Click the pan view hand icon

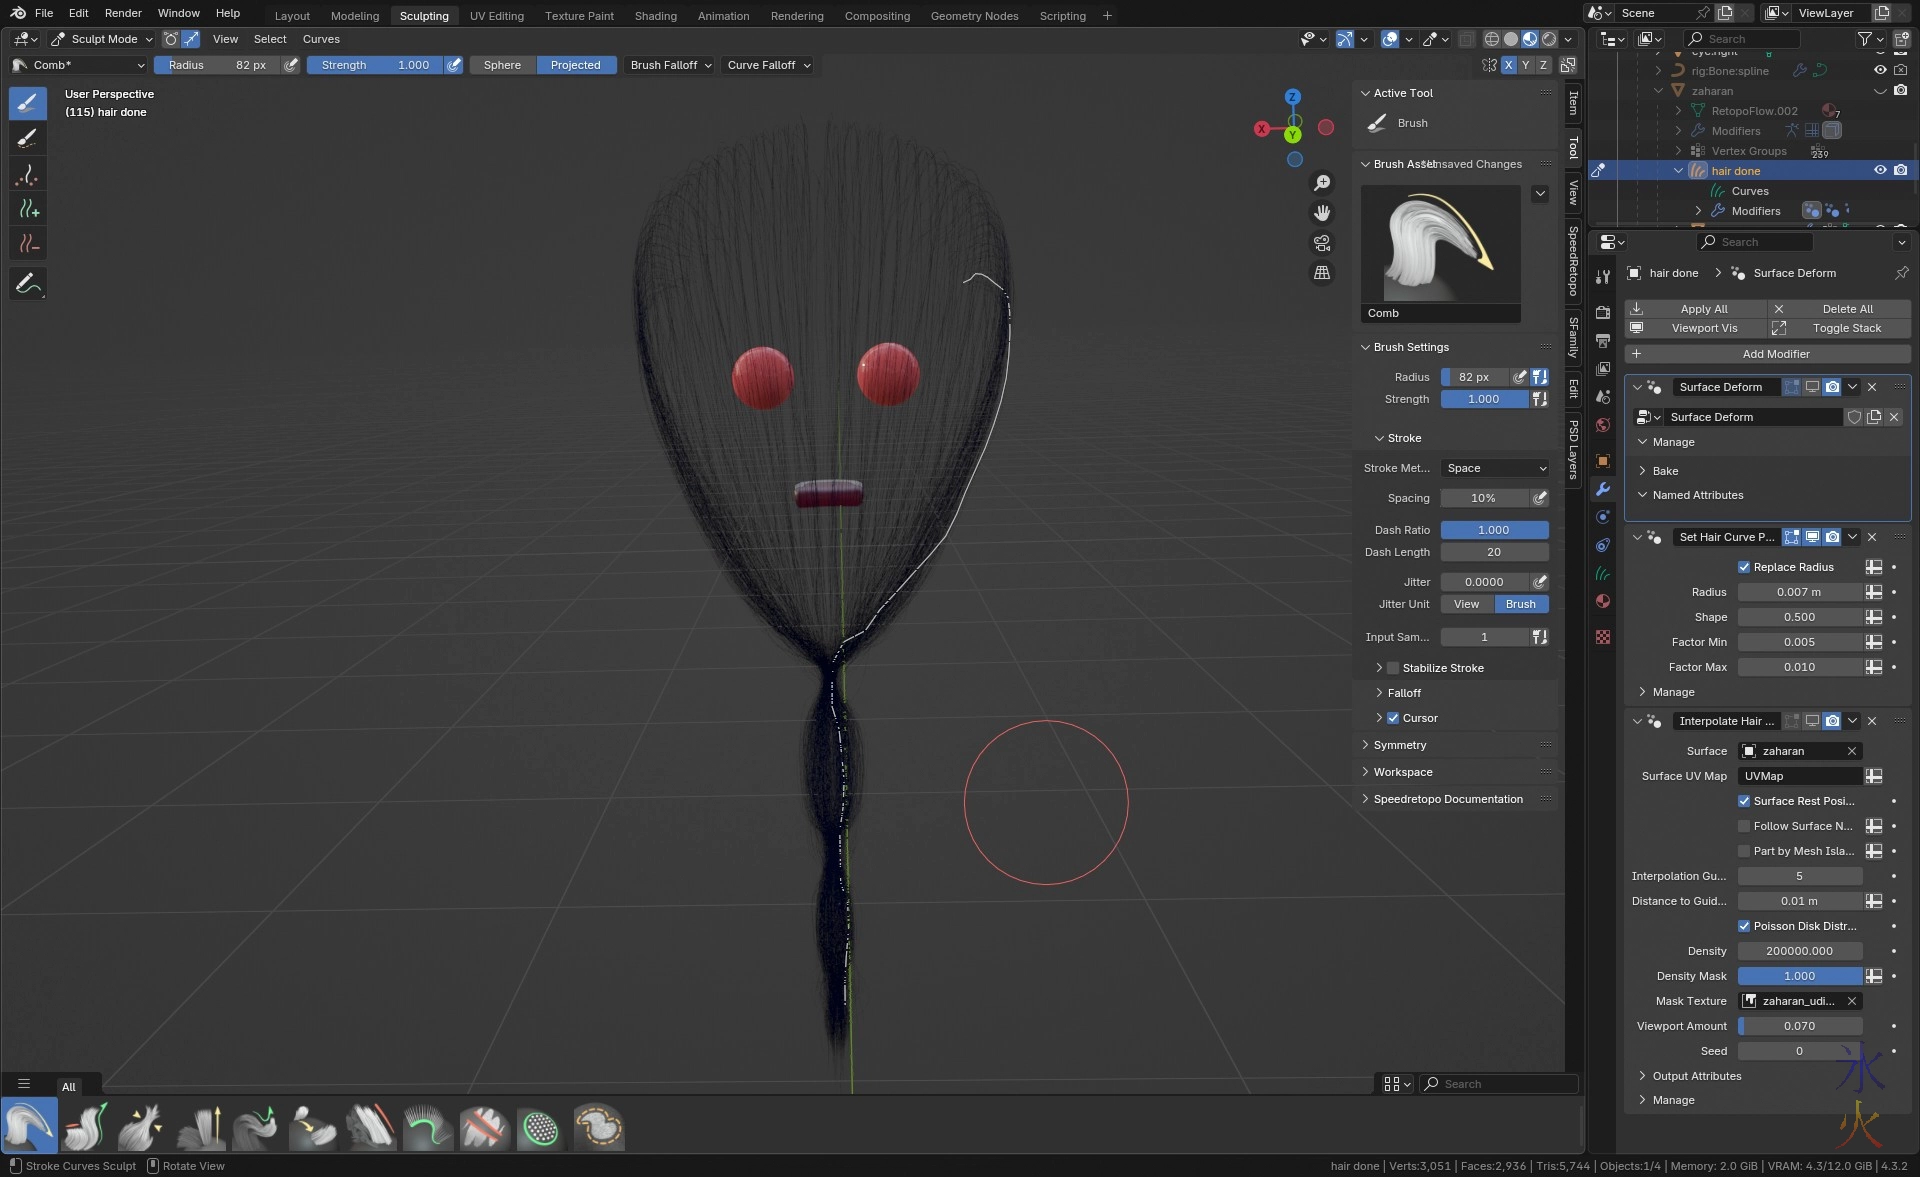coord(1322,213)
